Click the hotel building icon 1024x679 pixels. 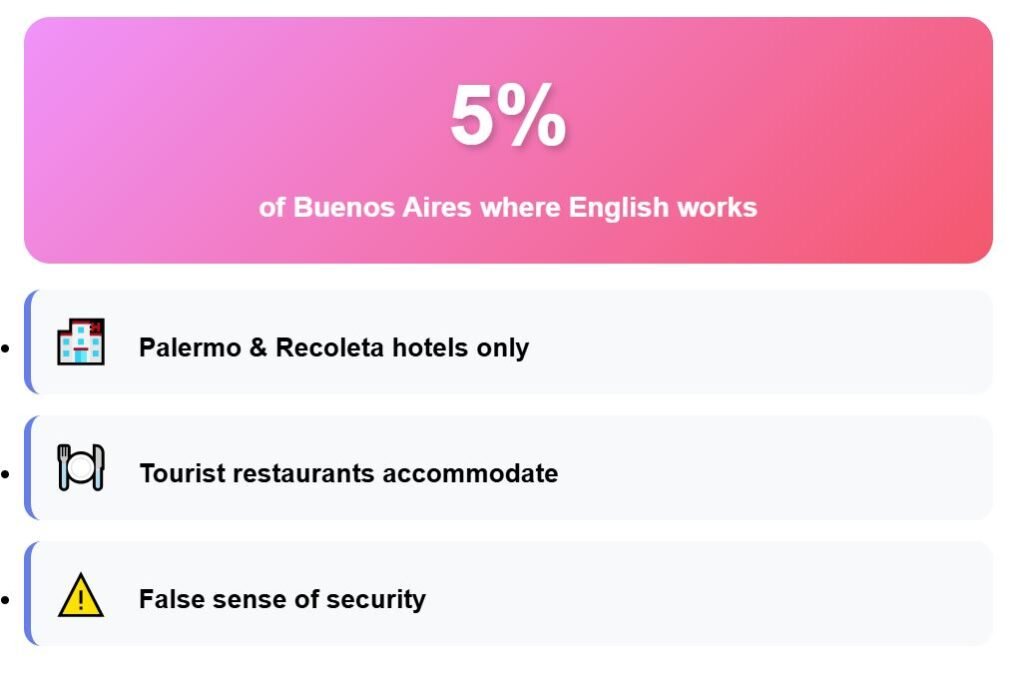coord(81,342)
